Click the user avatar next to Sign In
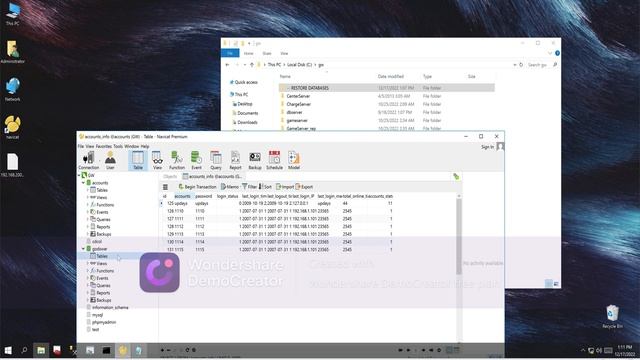The width and height of the screenshot is (640, 360). coord(500,147)
